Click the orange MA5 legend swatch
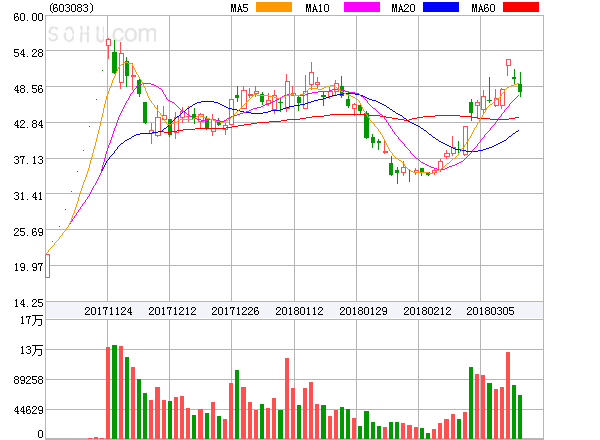The image size is (600, 440). [274, 7]
